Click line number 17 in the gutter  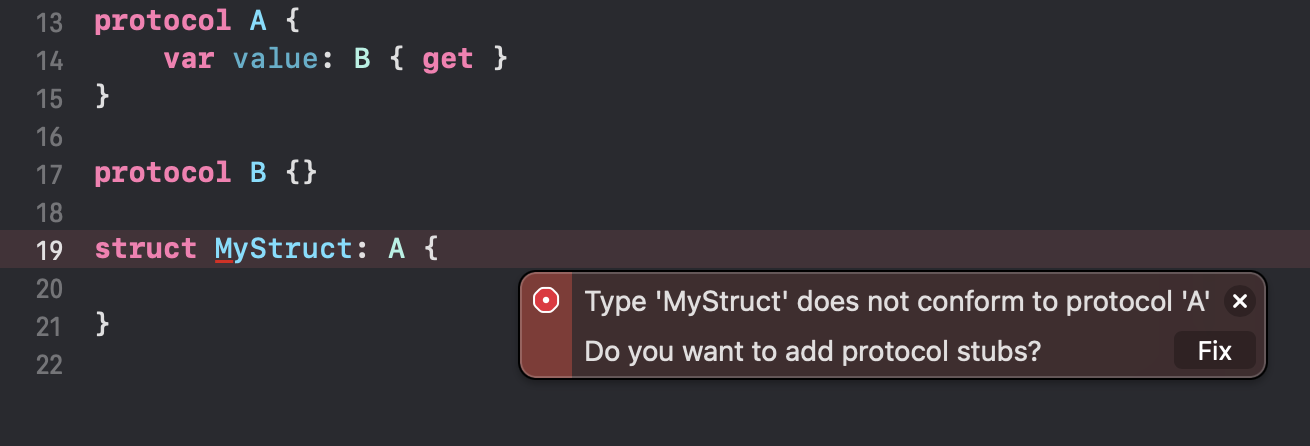[49, 174]
